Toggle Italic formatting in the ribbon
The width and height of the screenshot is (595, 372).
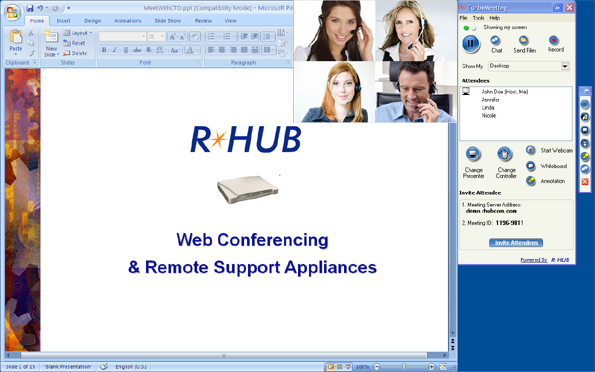(x=115, y=50)
